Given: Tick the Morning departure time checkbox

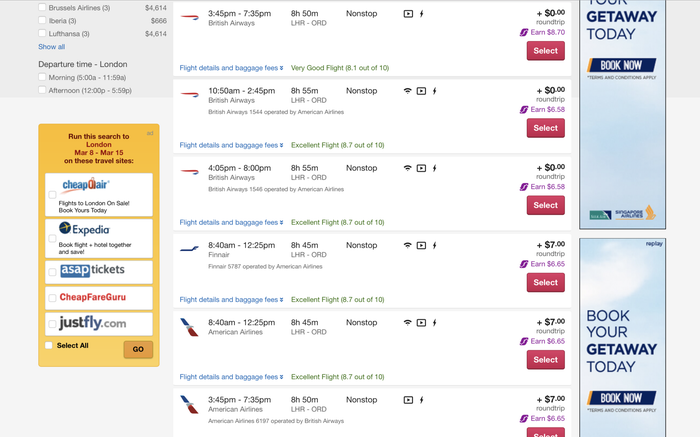Looking at the screenshot, I should click(42, 77).
